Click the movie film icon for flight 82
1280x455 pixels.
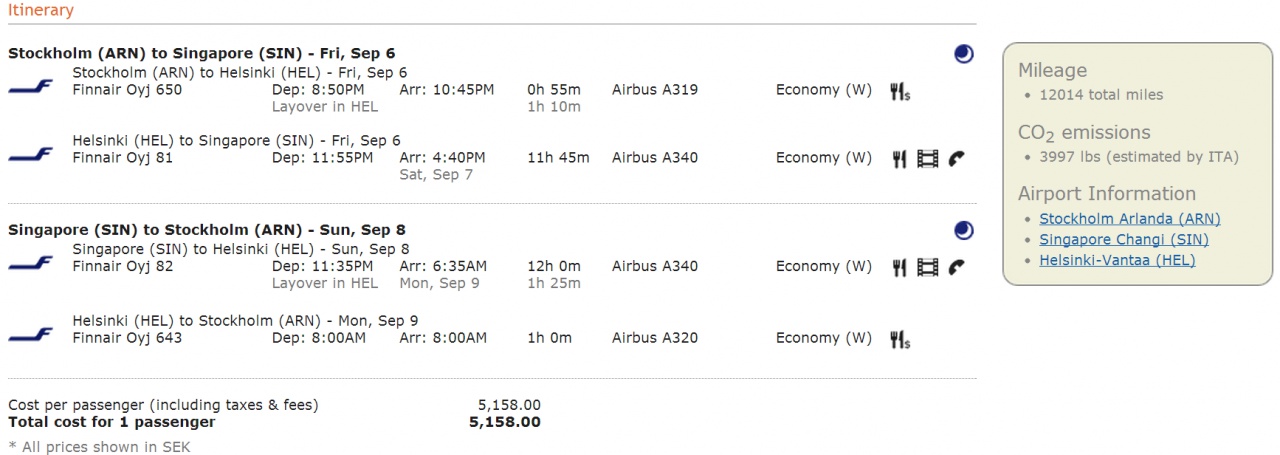click(x=928, y=267)
